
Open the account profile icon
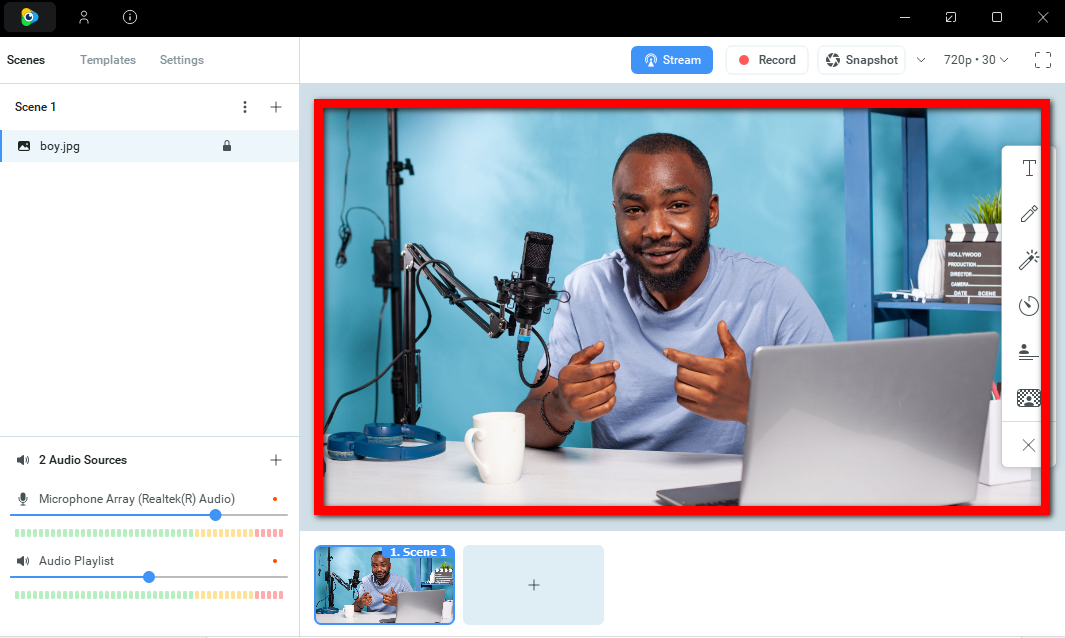click(84, 17)
